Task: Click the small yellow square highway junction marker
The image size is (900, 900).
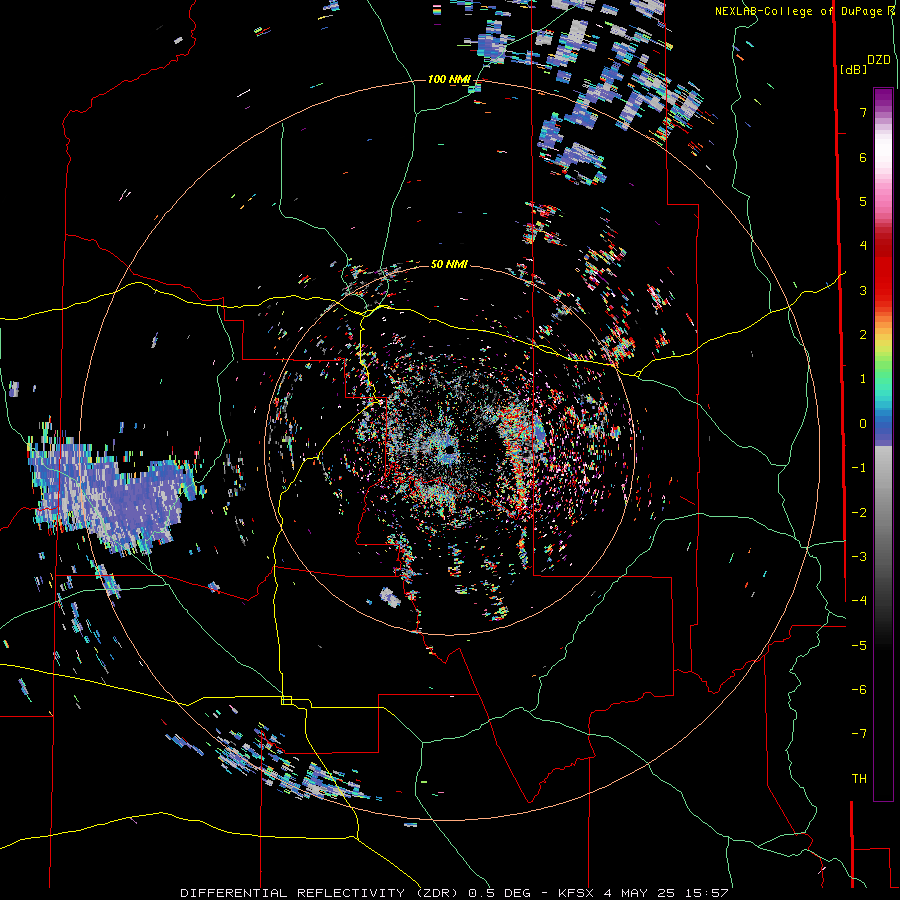Action: click(286, 700)
